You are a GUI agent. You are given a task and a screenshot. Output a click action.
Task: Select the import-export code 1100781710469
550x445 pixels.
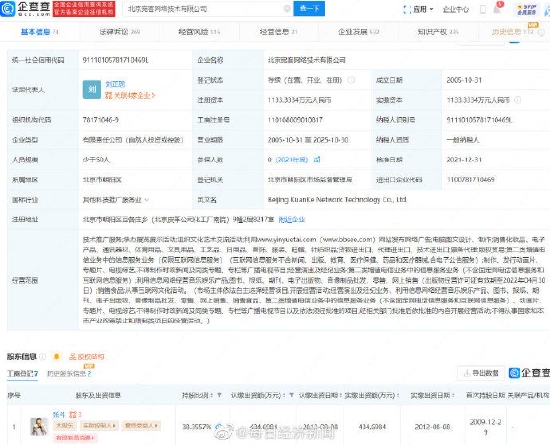point(470,180)
